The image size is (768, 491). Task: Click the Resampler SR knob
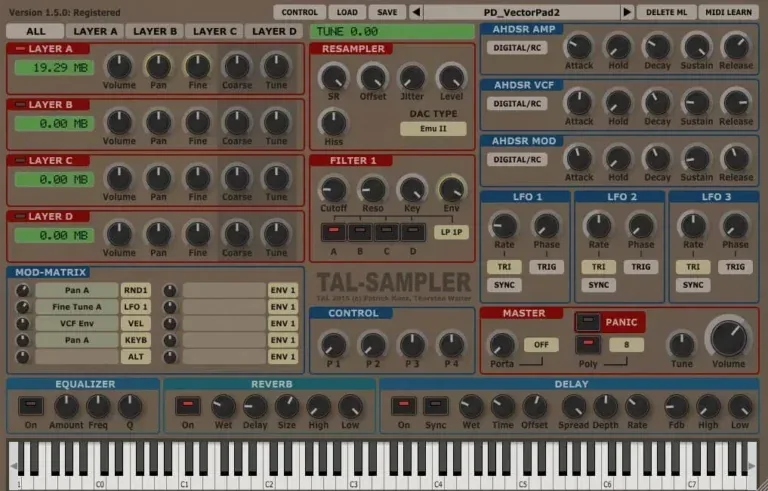334,77
